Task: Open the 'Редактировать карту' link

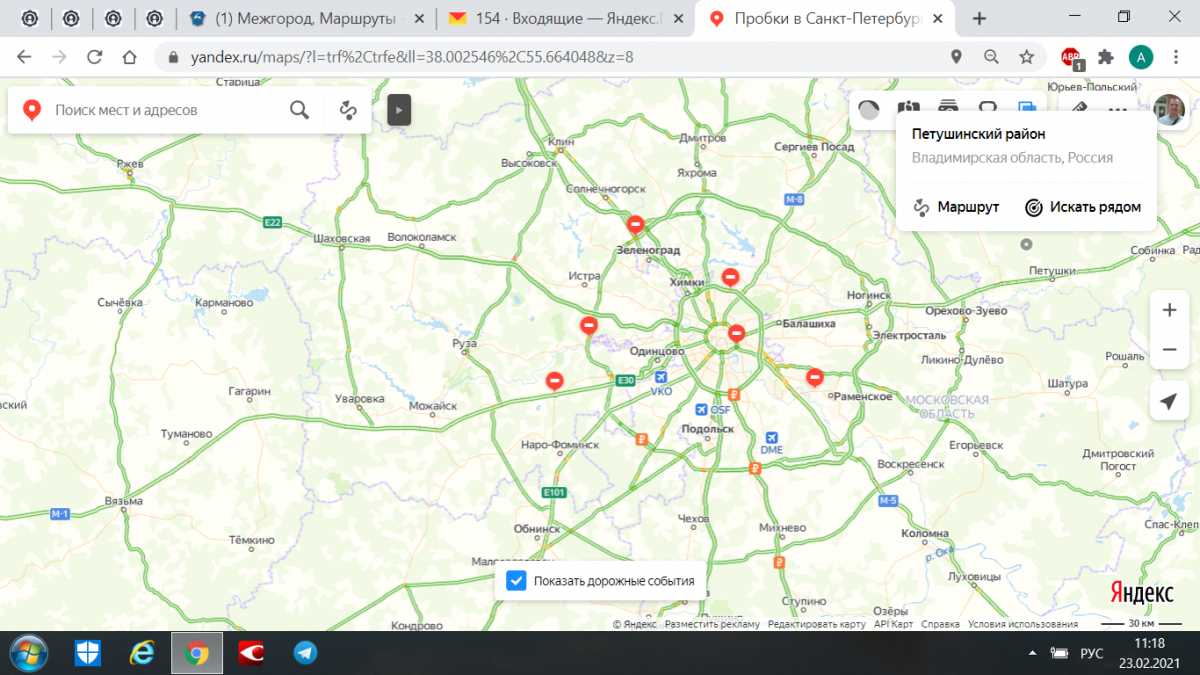Action: point(817,624)
